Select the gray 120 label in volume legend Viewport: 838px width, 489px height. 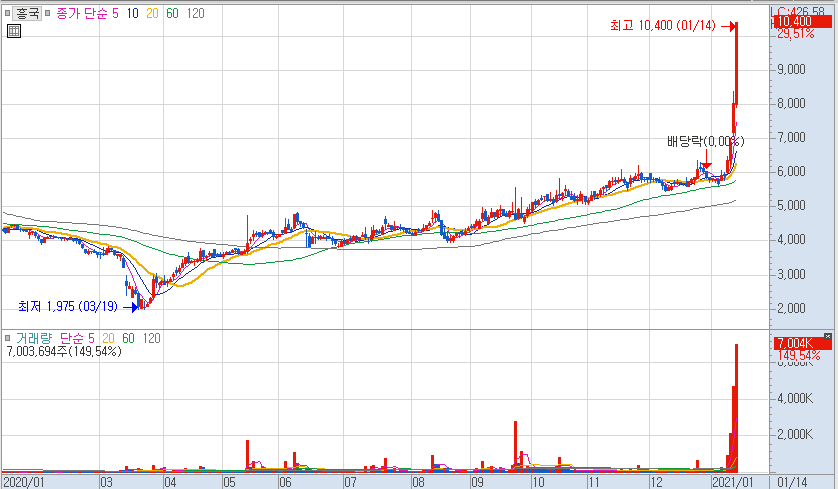click(x=152, y=338)
